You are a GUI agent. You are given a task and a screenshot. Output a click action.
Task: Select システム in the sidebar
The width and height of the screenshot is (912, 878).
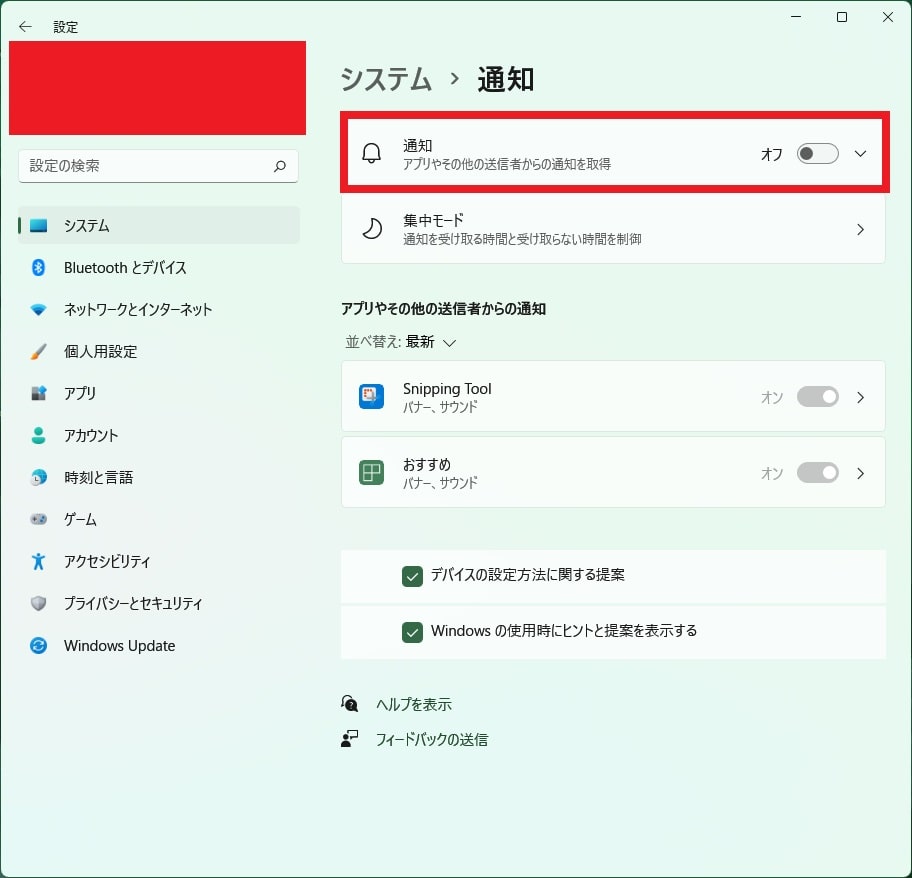(x=159, y=226)
